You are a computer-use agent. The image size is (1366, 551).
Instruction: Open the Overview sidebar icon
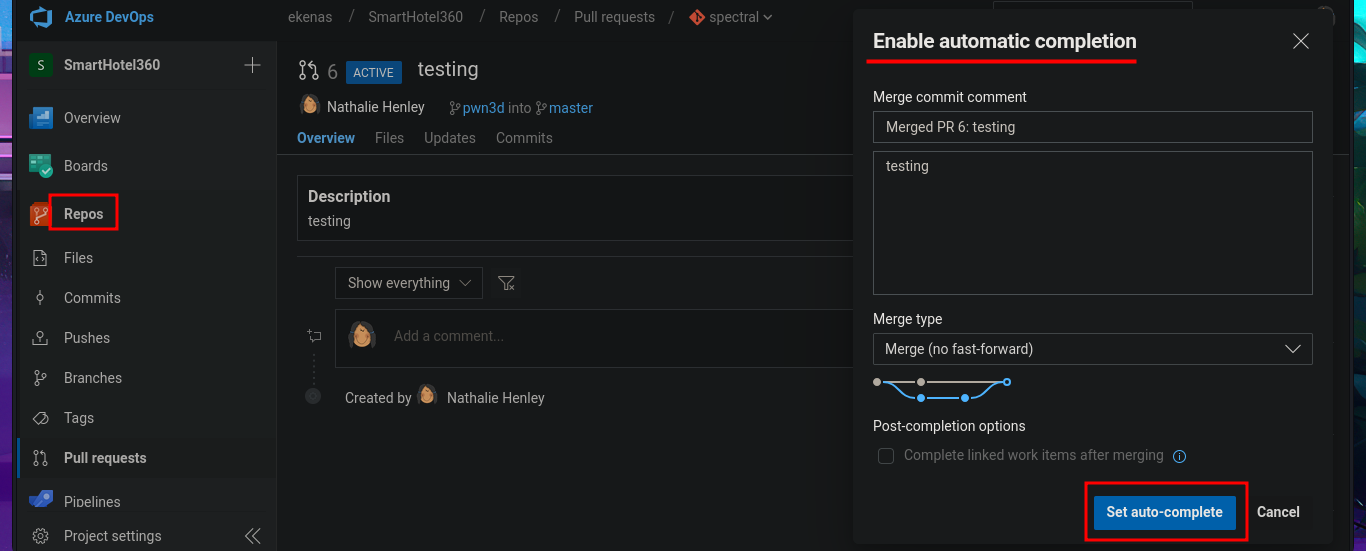pyautogui.click(x=40, y=118)
